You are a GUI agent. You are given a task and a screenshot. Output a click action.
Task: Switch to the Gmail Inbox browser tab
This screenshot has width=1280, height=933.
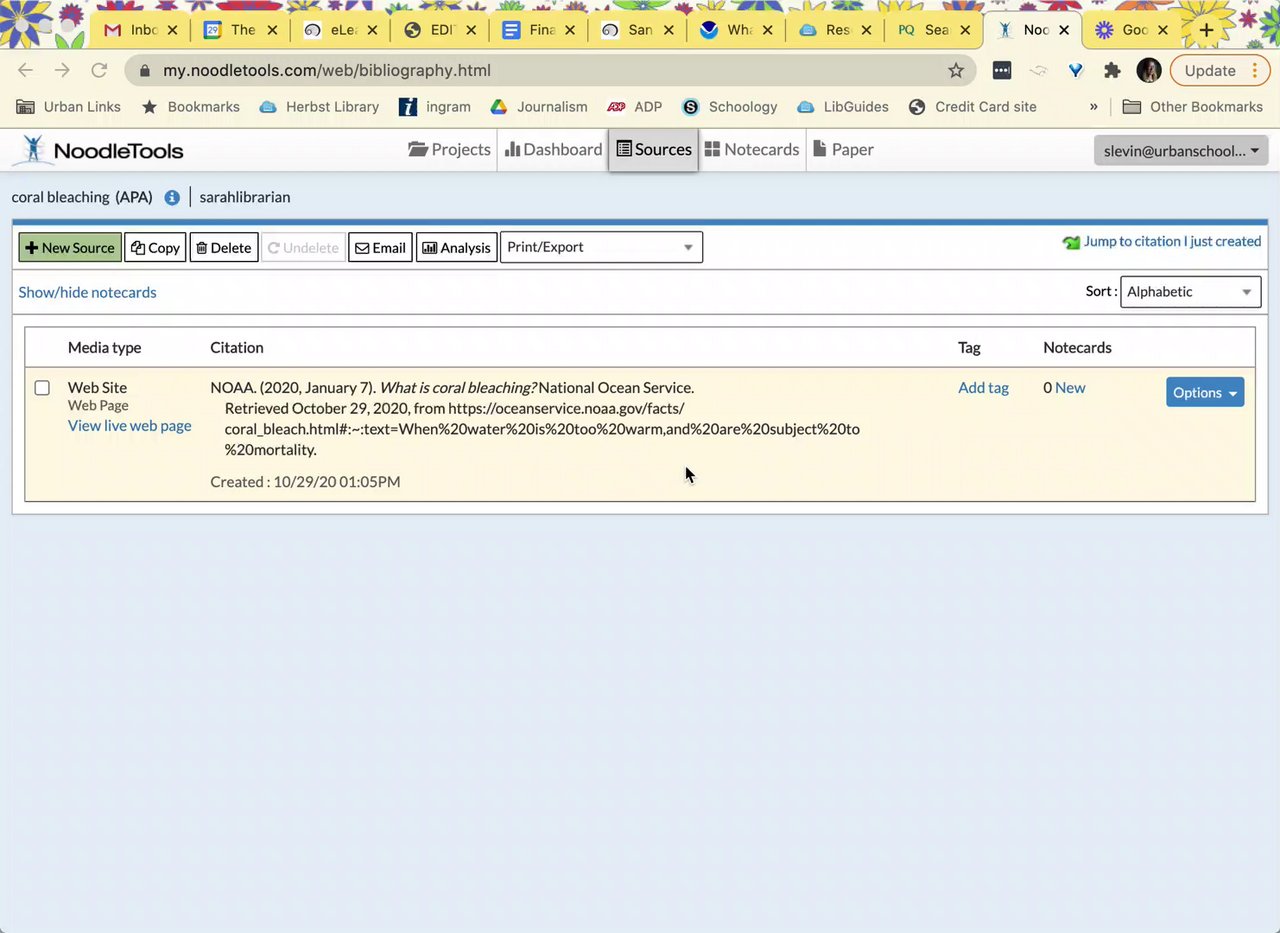click(142, 30)
